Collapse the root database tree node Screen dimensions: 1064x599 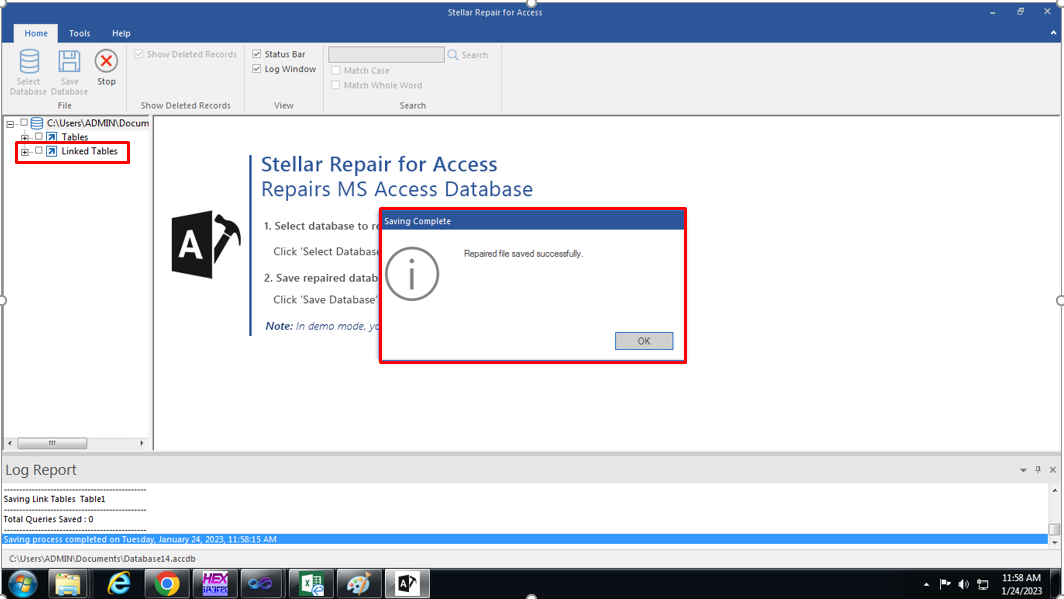(10, 124)
